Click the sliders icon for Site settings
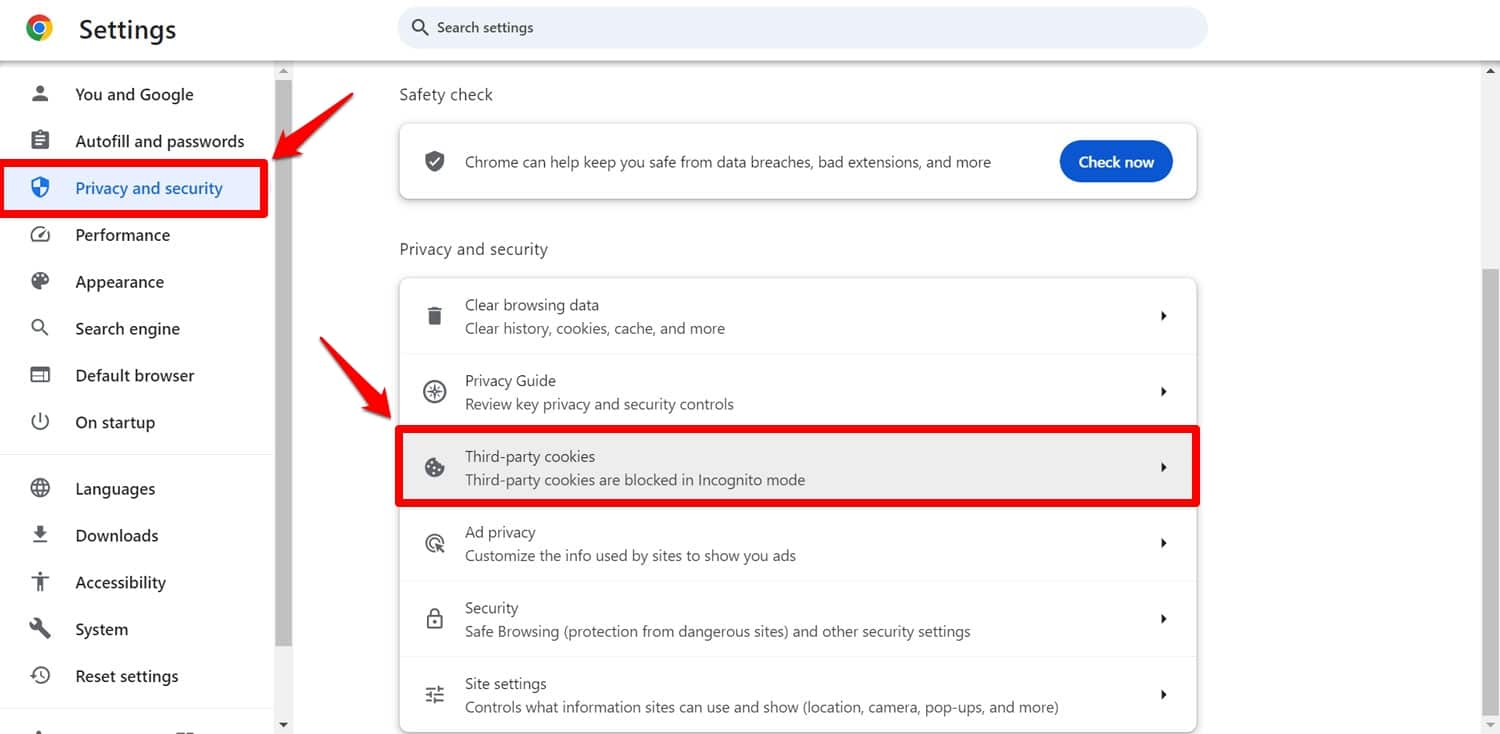This screenshot has width=1500, height=734. 434,695
